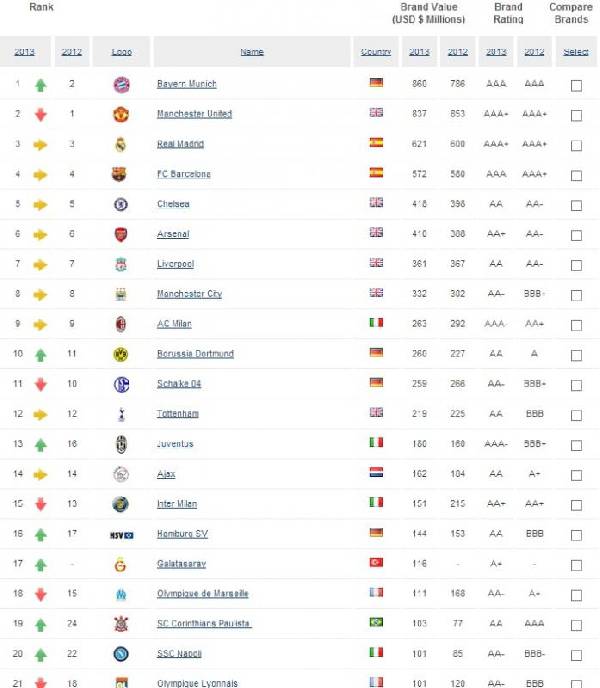Click the Manchester United crest icon
Screen dimensions: 600x688
coord(121,114)
